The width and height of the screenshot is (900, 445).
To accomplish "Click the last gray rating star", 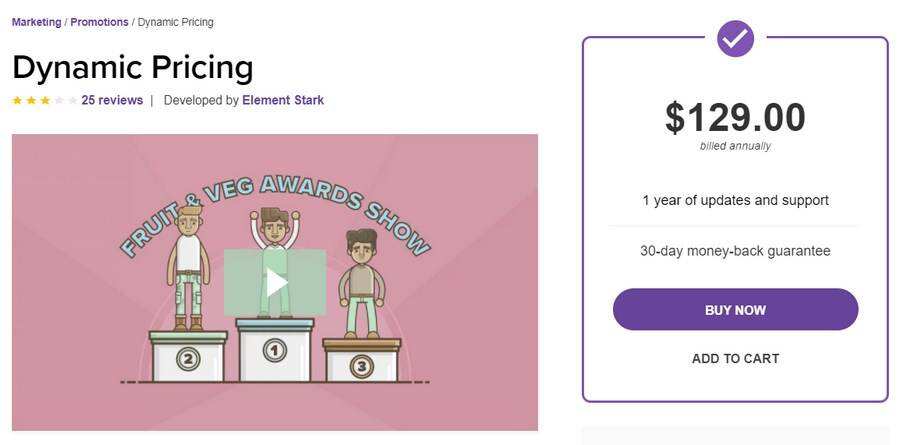I will click(x=73, y=100).
